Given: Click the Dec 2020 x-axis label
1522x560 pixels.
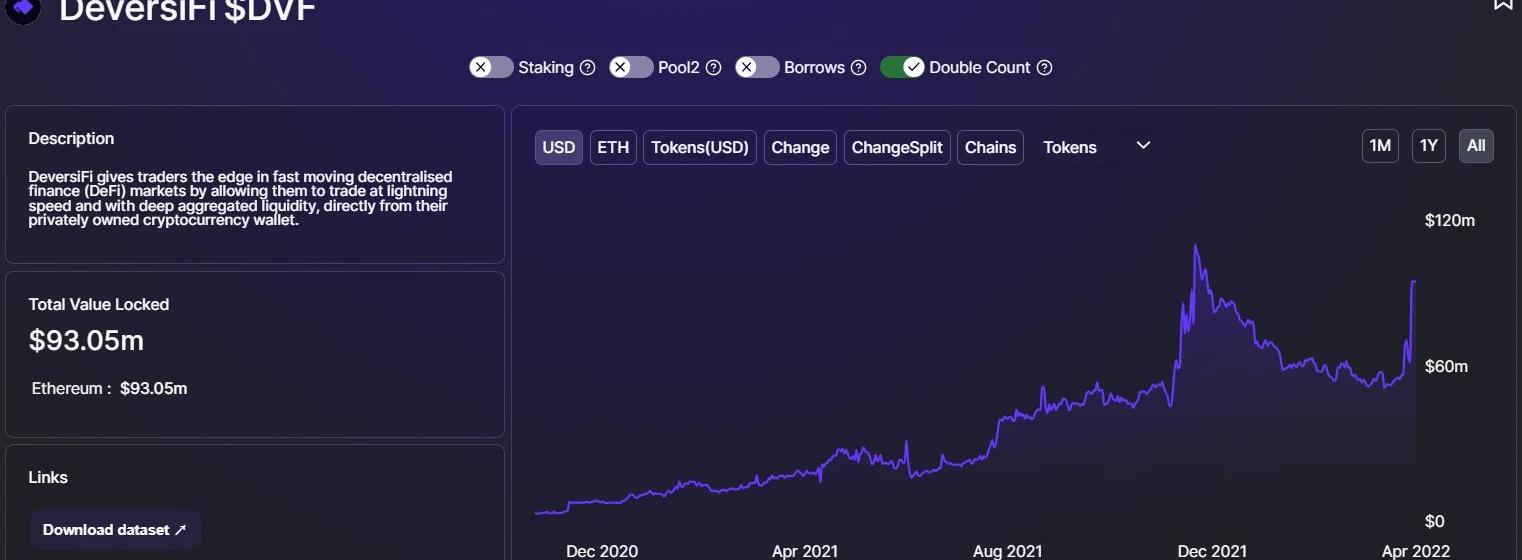Looking at the screenshot, I should [602, 551].
